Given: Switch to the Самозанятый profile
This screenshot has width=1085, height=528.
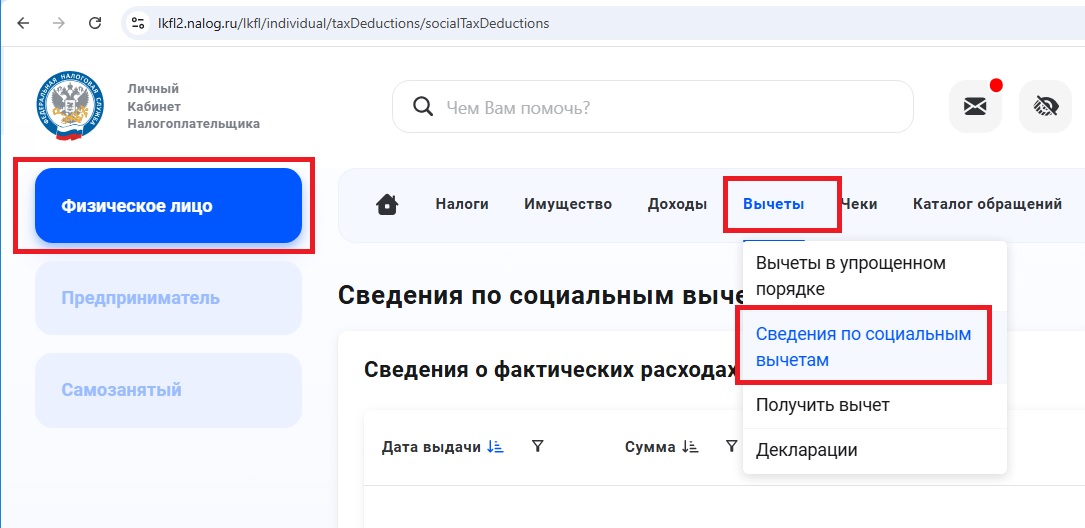Looking at the screenshot, I should (x=168, y=390).
